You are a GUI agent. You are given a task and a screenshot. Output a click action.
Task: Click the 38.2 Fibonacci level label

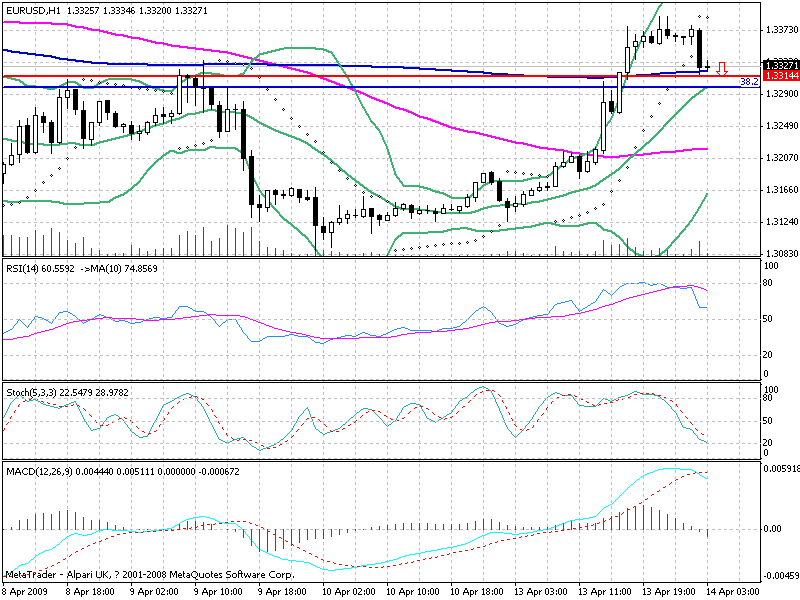pyautogui.click(x=749, y=82)
